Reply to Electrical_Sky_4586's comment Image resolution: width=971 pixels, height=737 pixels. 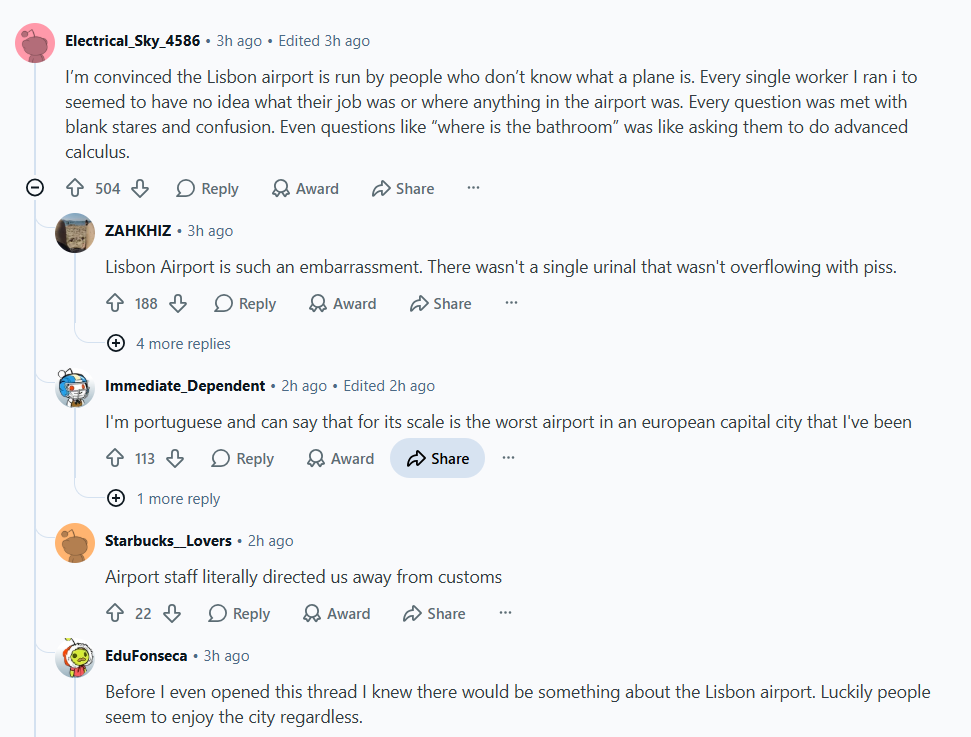[207, 188]
